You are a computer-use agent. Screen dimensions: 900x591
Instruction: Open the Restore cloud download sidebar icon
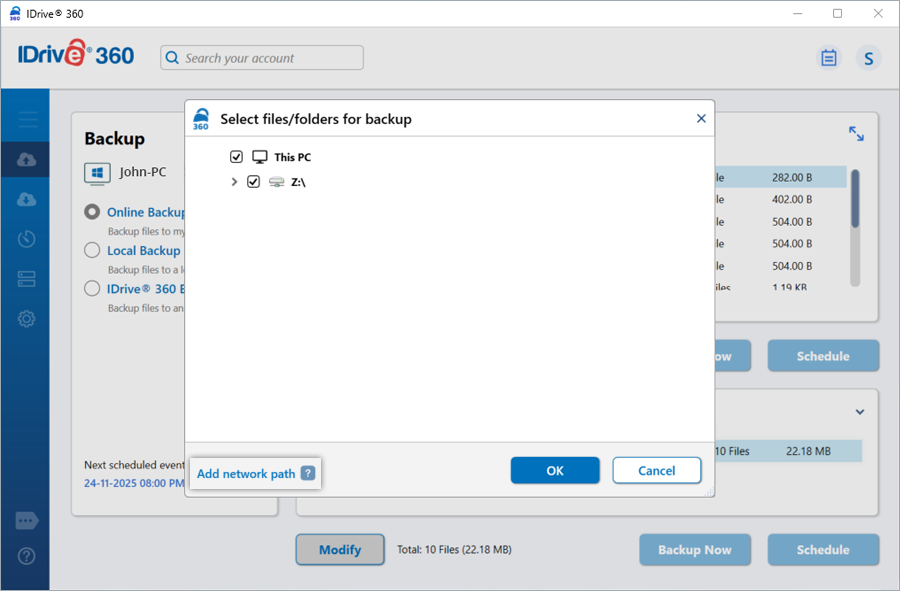tap(26, 199)
